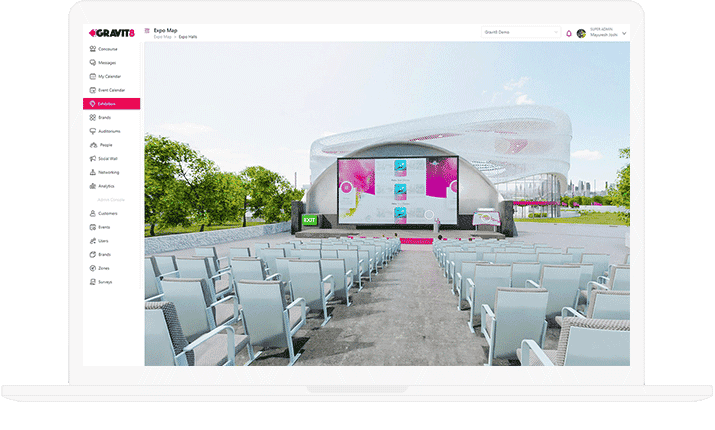
Task: Open the Gravit8 Demo dropdown
Action: pos(521,32)
